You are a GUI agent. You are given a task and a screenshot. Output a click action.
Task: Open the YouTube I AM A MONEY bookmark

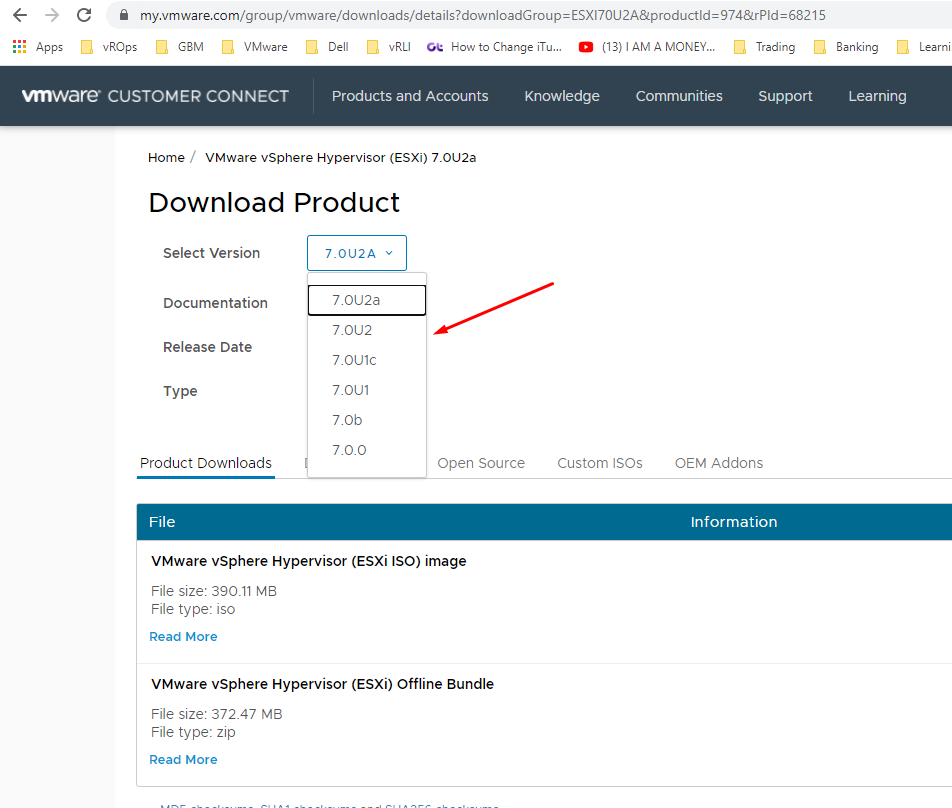click(647, 47)
